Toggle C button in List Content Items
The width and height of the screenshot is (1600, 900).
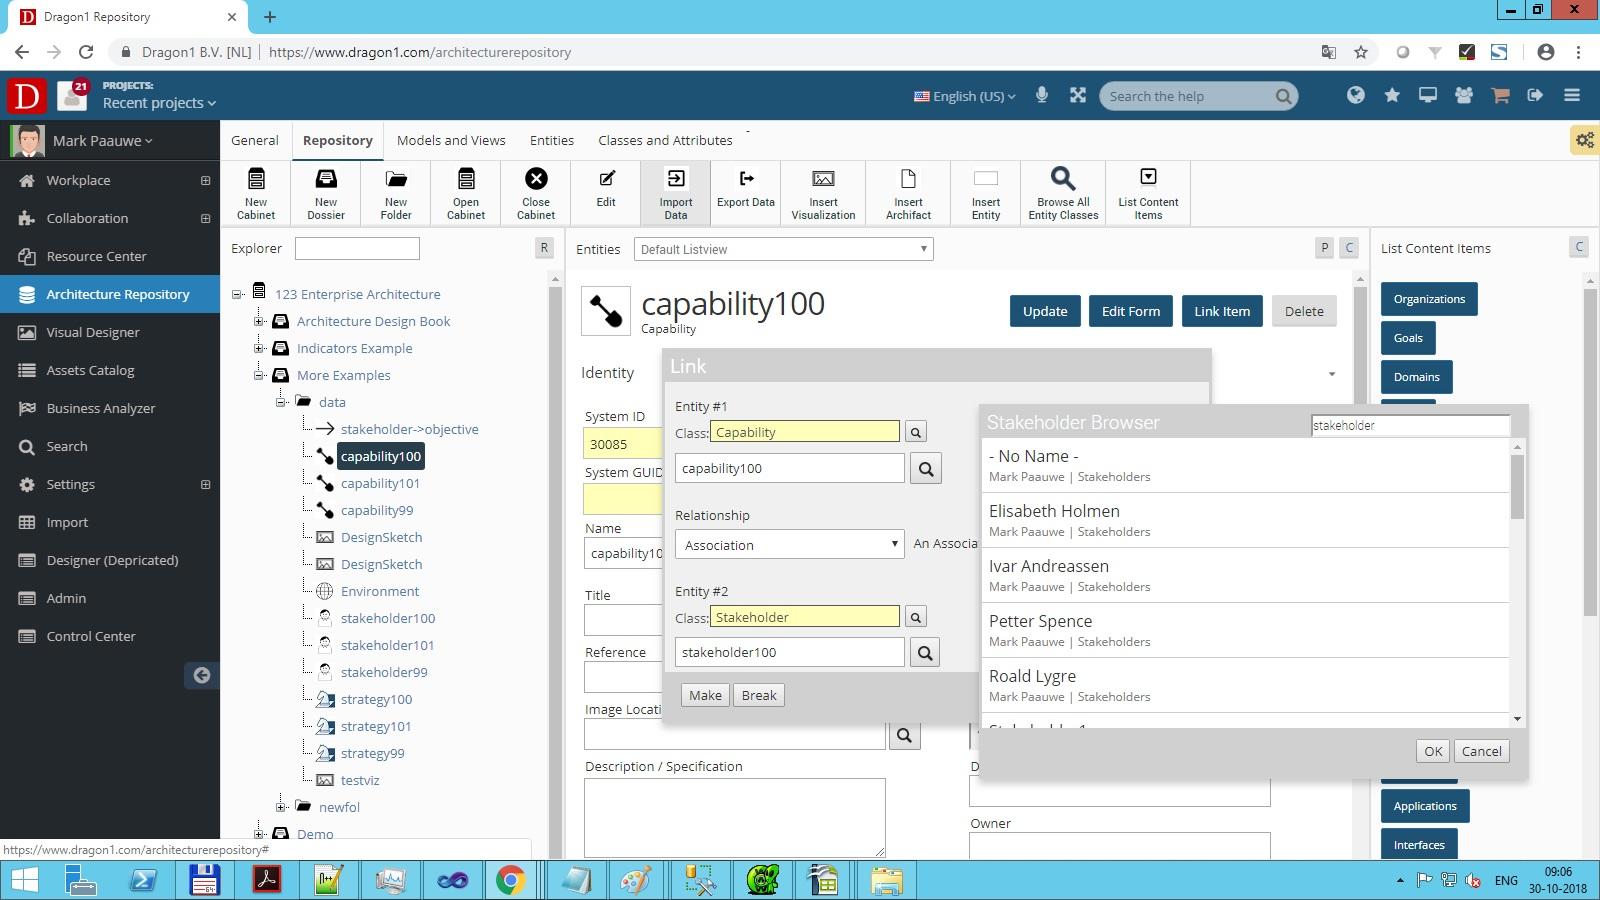1579,247
